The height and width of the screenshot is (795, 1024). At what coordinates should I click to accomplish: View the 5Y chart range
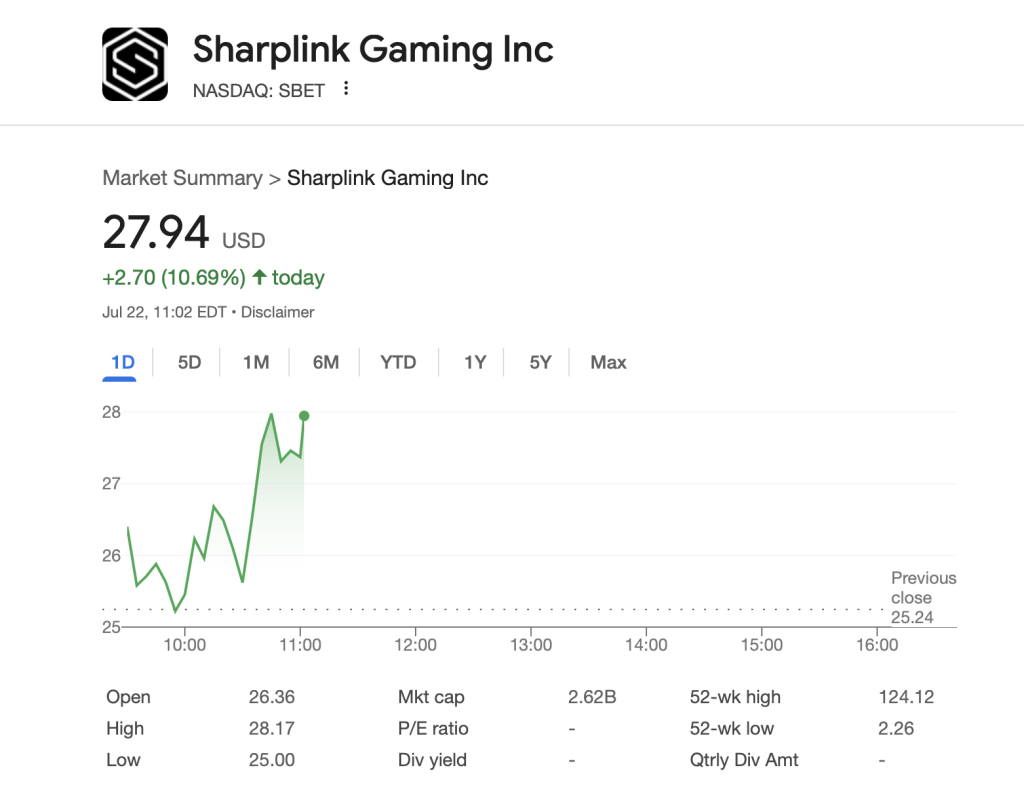(540, 362)
